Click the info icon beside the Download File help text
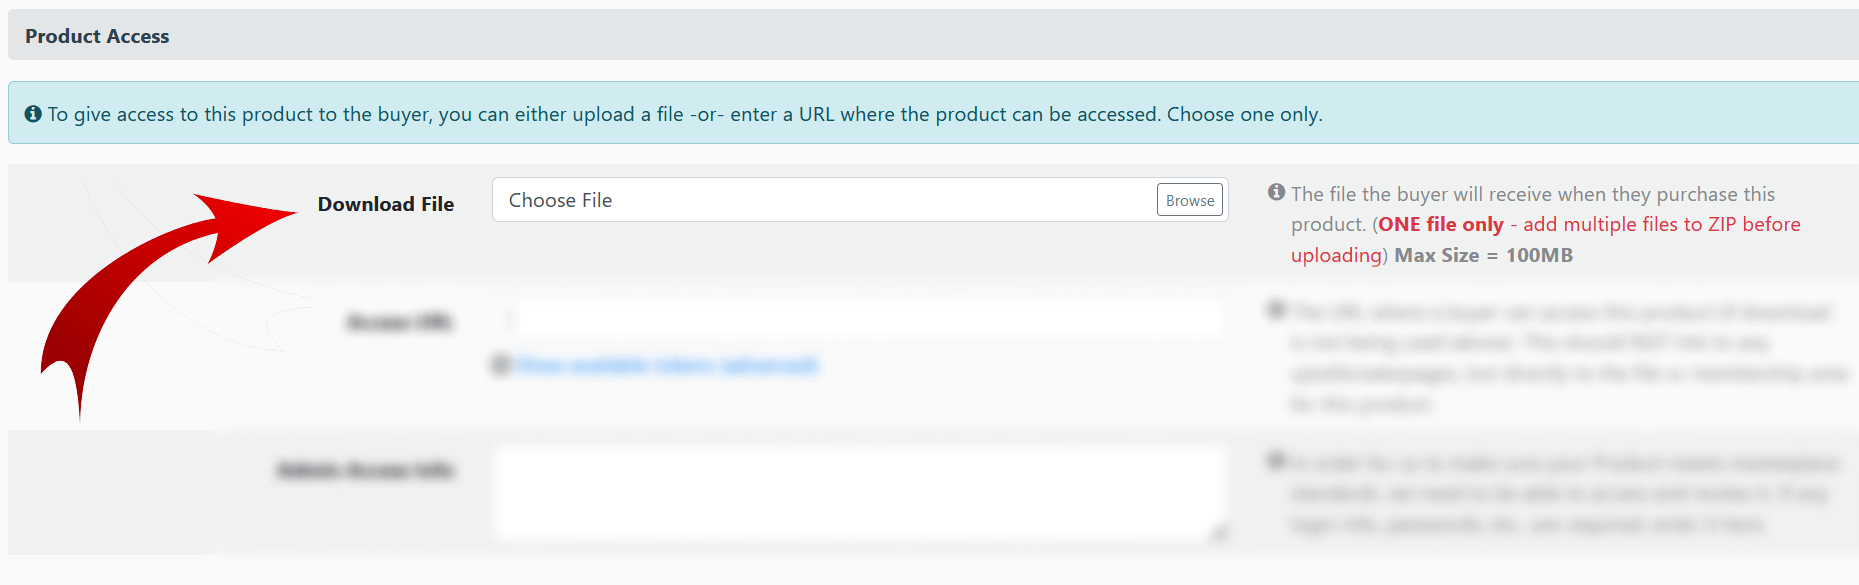Screen dimensions: 1859x585 click(x=1276, y=192)
